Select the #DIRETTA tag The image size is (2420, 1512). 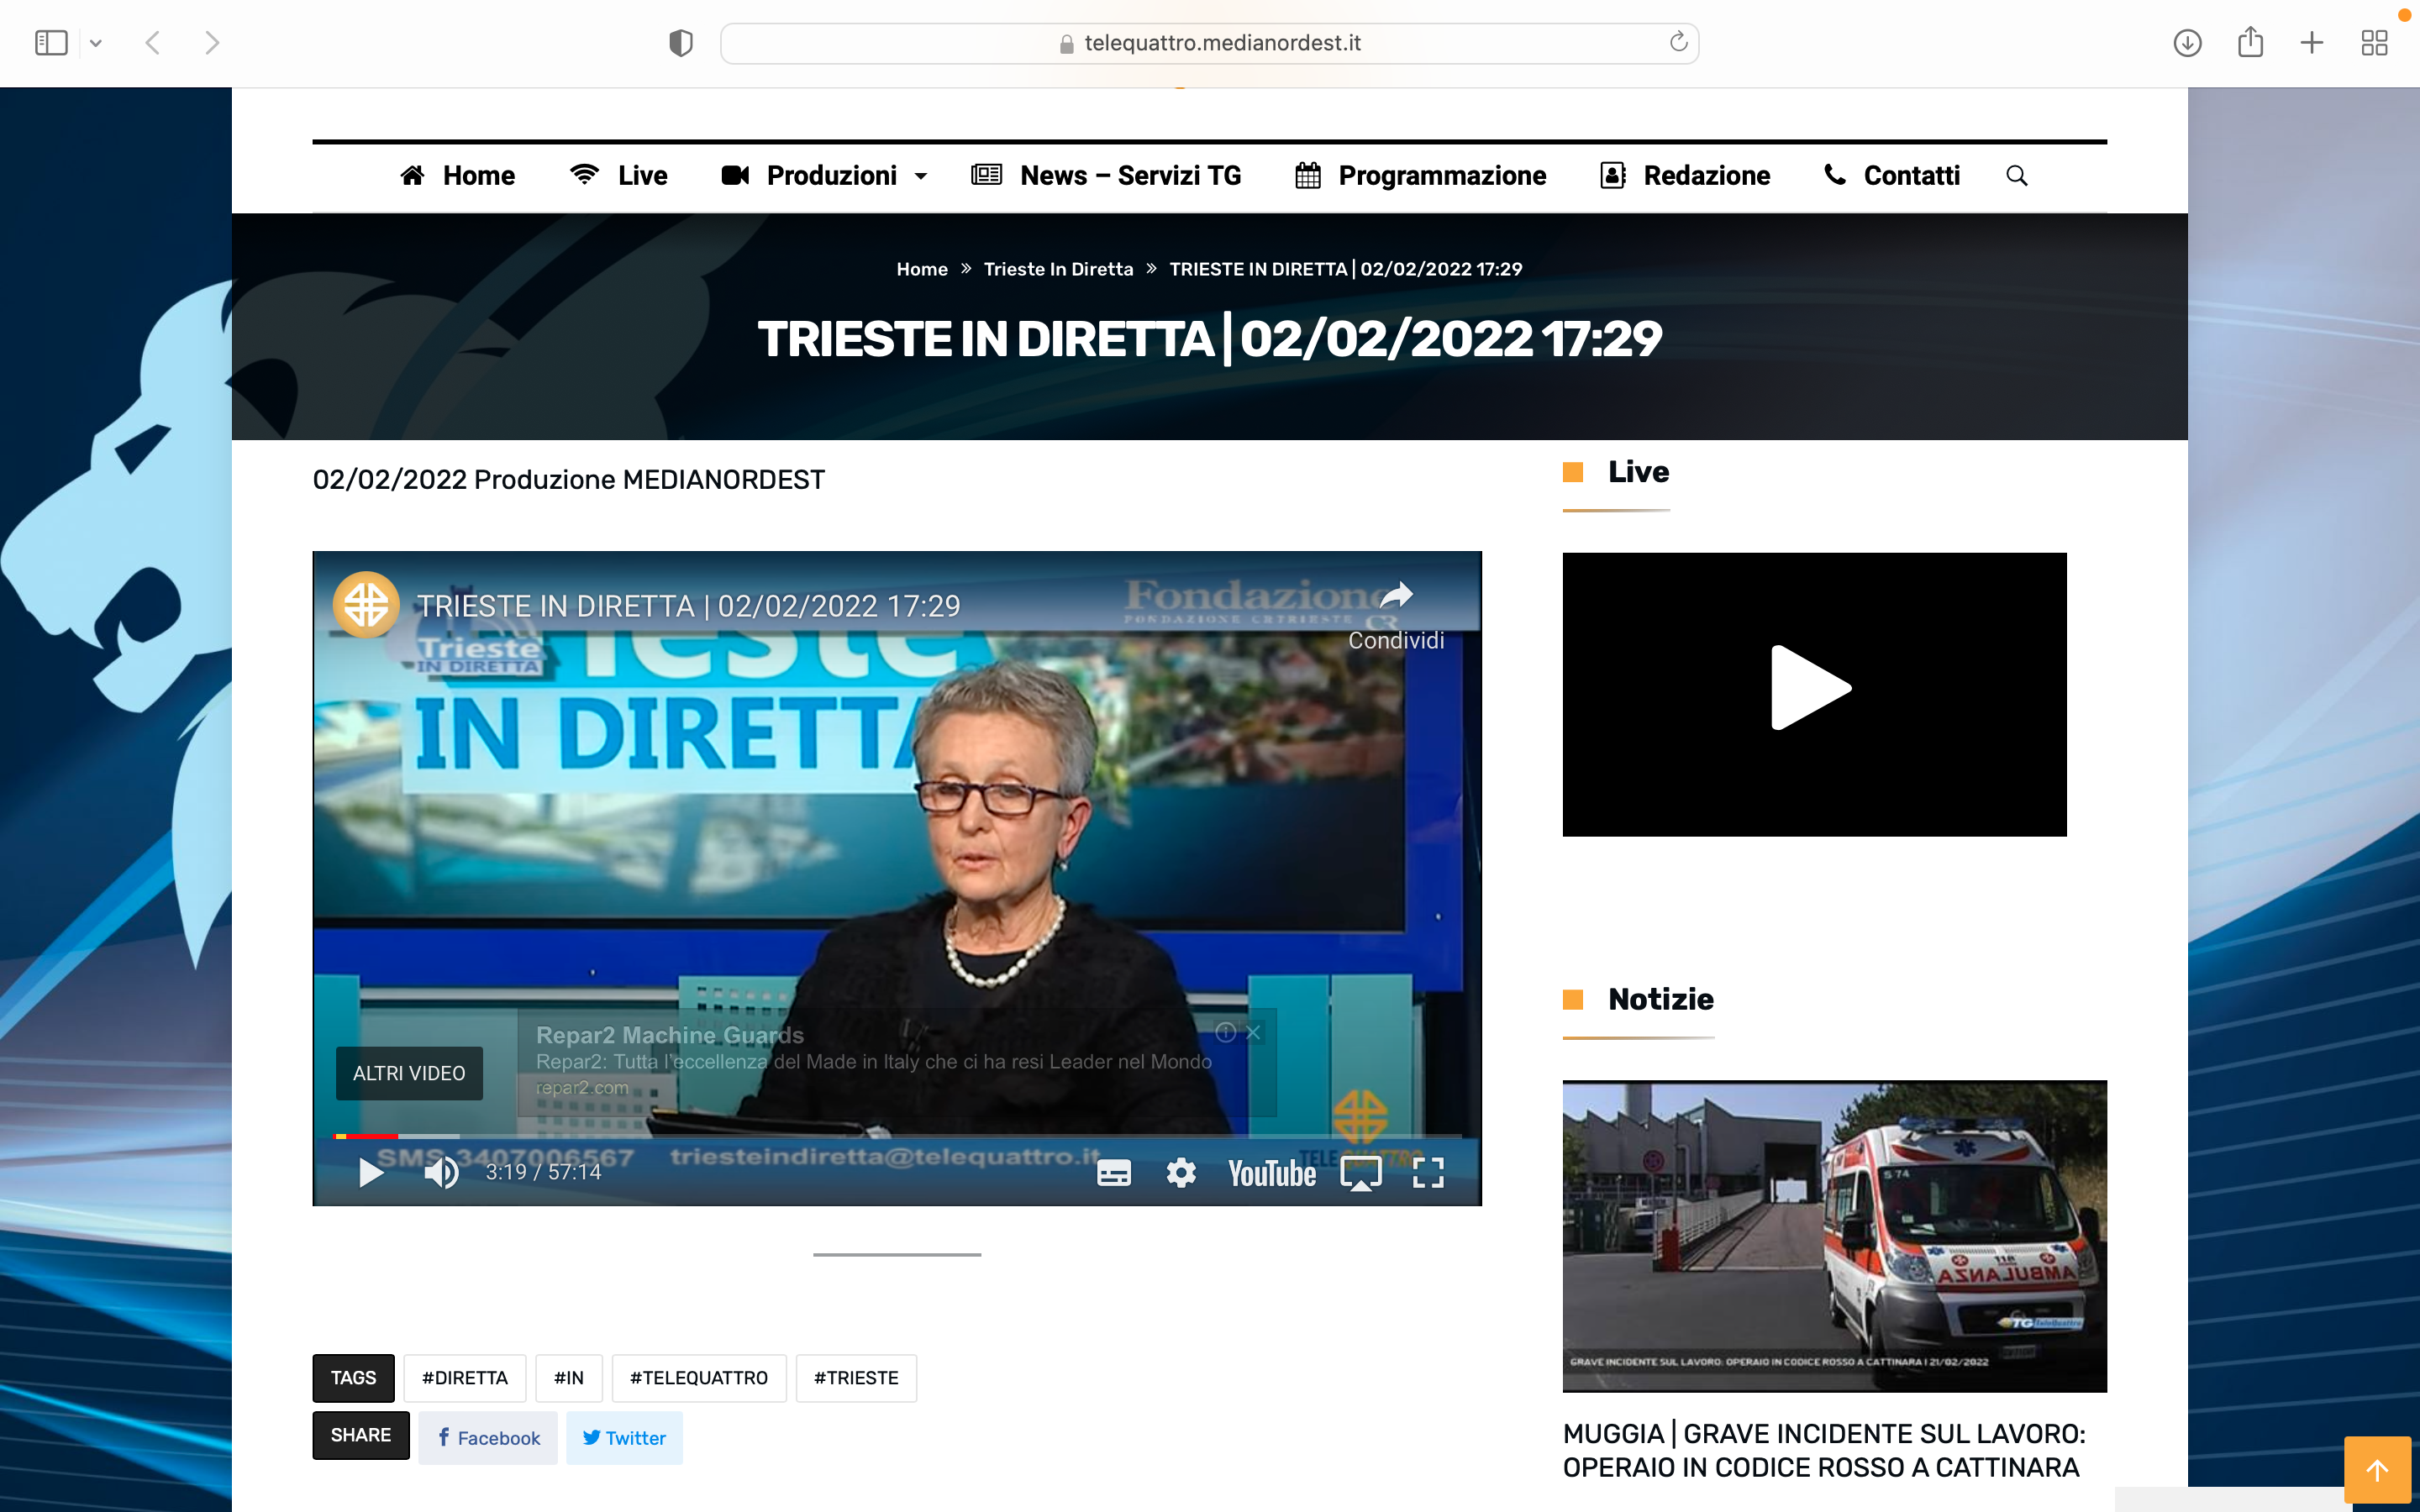point(464,1378)
